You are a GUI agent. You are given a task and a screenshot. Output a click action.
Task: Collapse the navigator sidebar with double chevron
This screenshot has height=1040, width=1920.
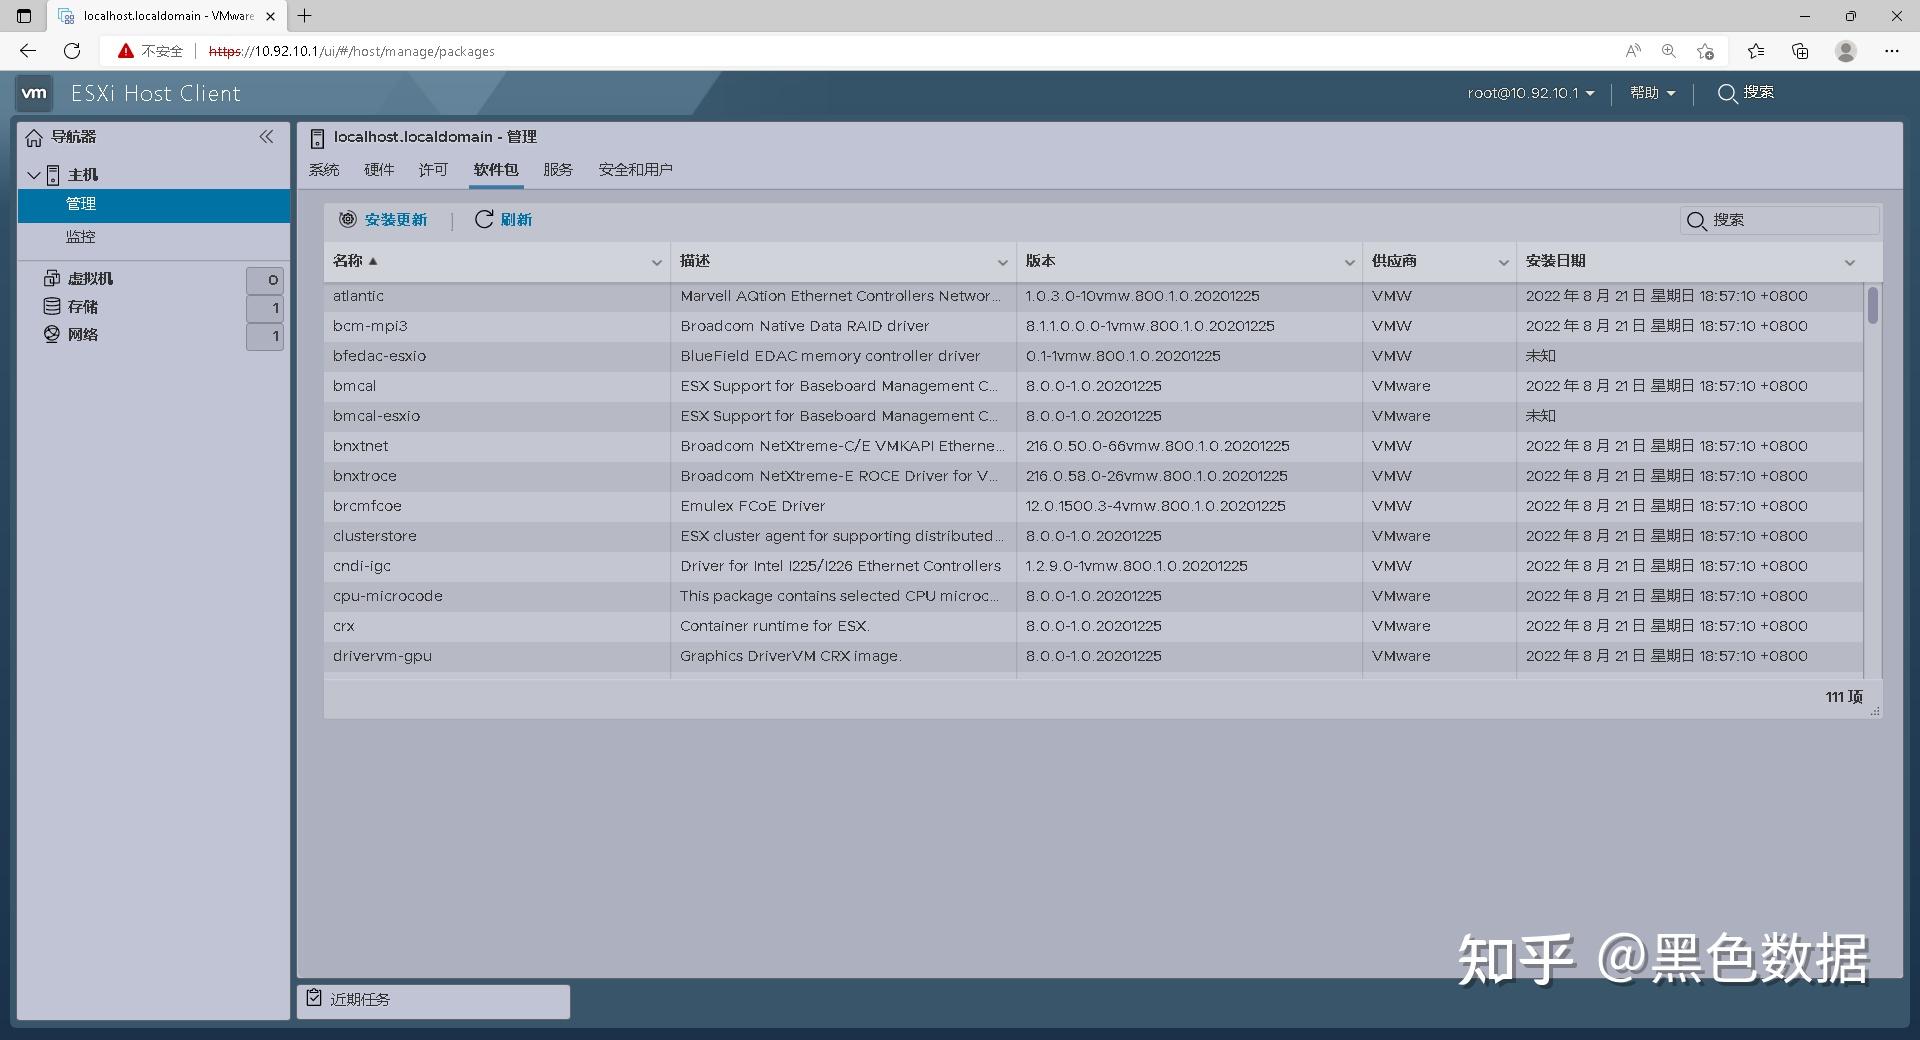pyautogui.click(x=267, y=137)
